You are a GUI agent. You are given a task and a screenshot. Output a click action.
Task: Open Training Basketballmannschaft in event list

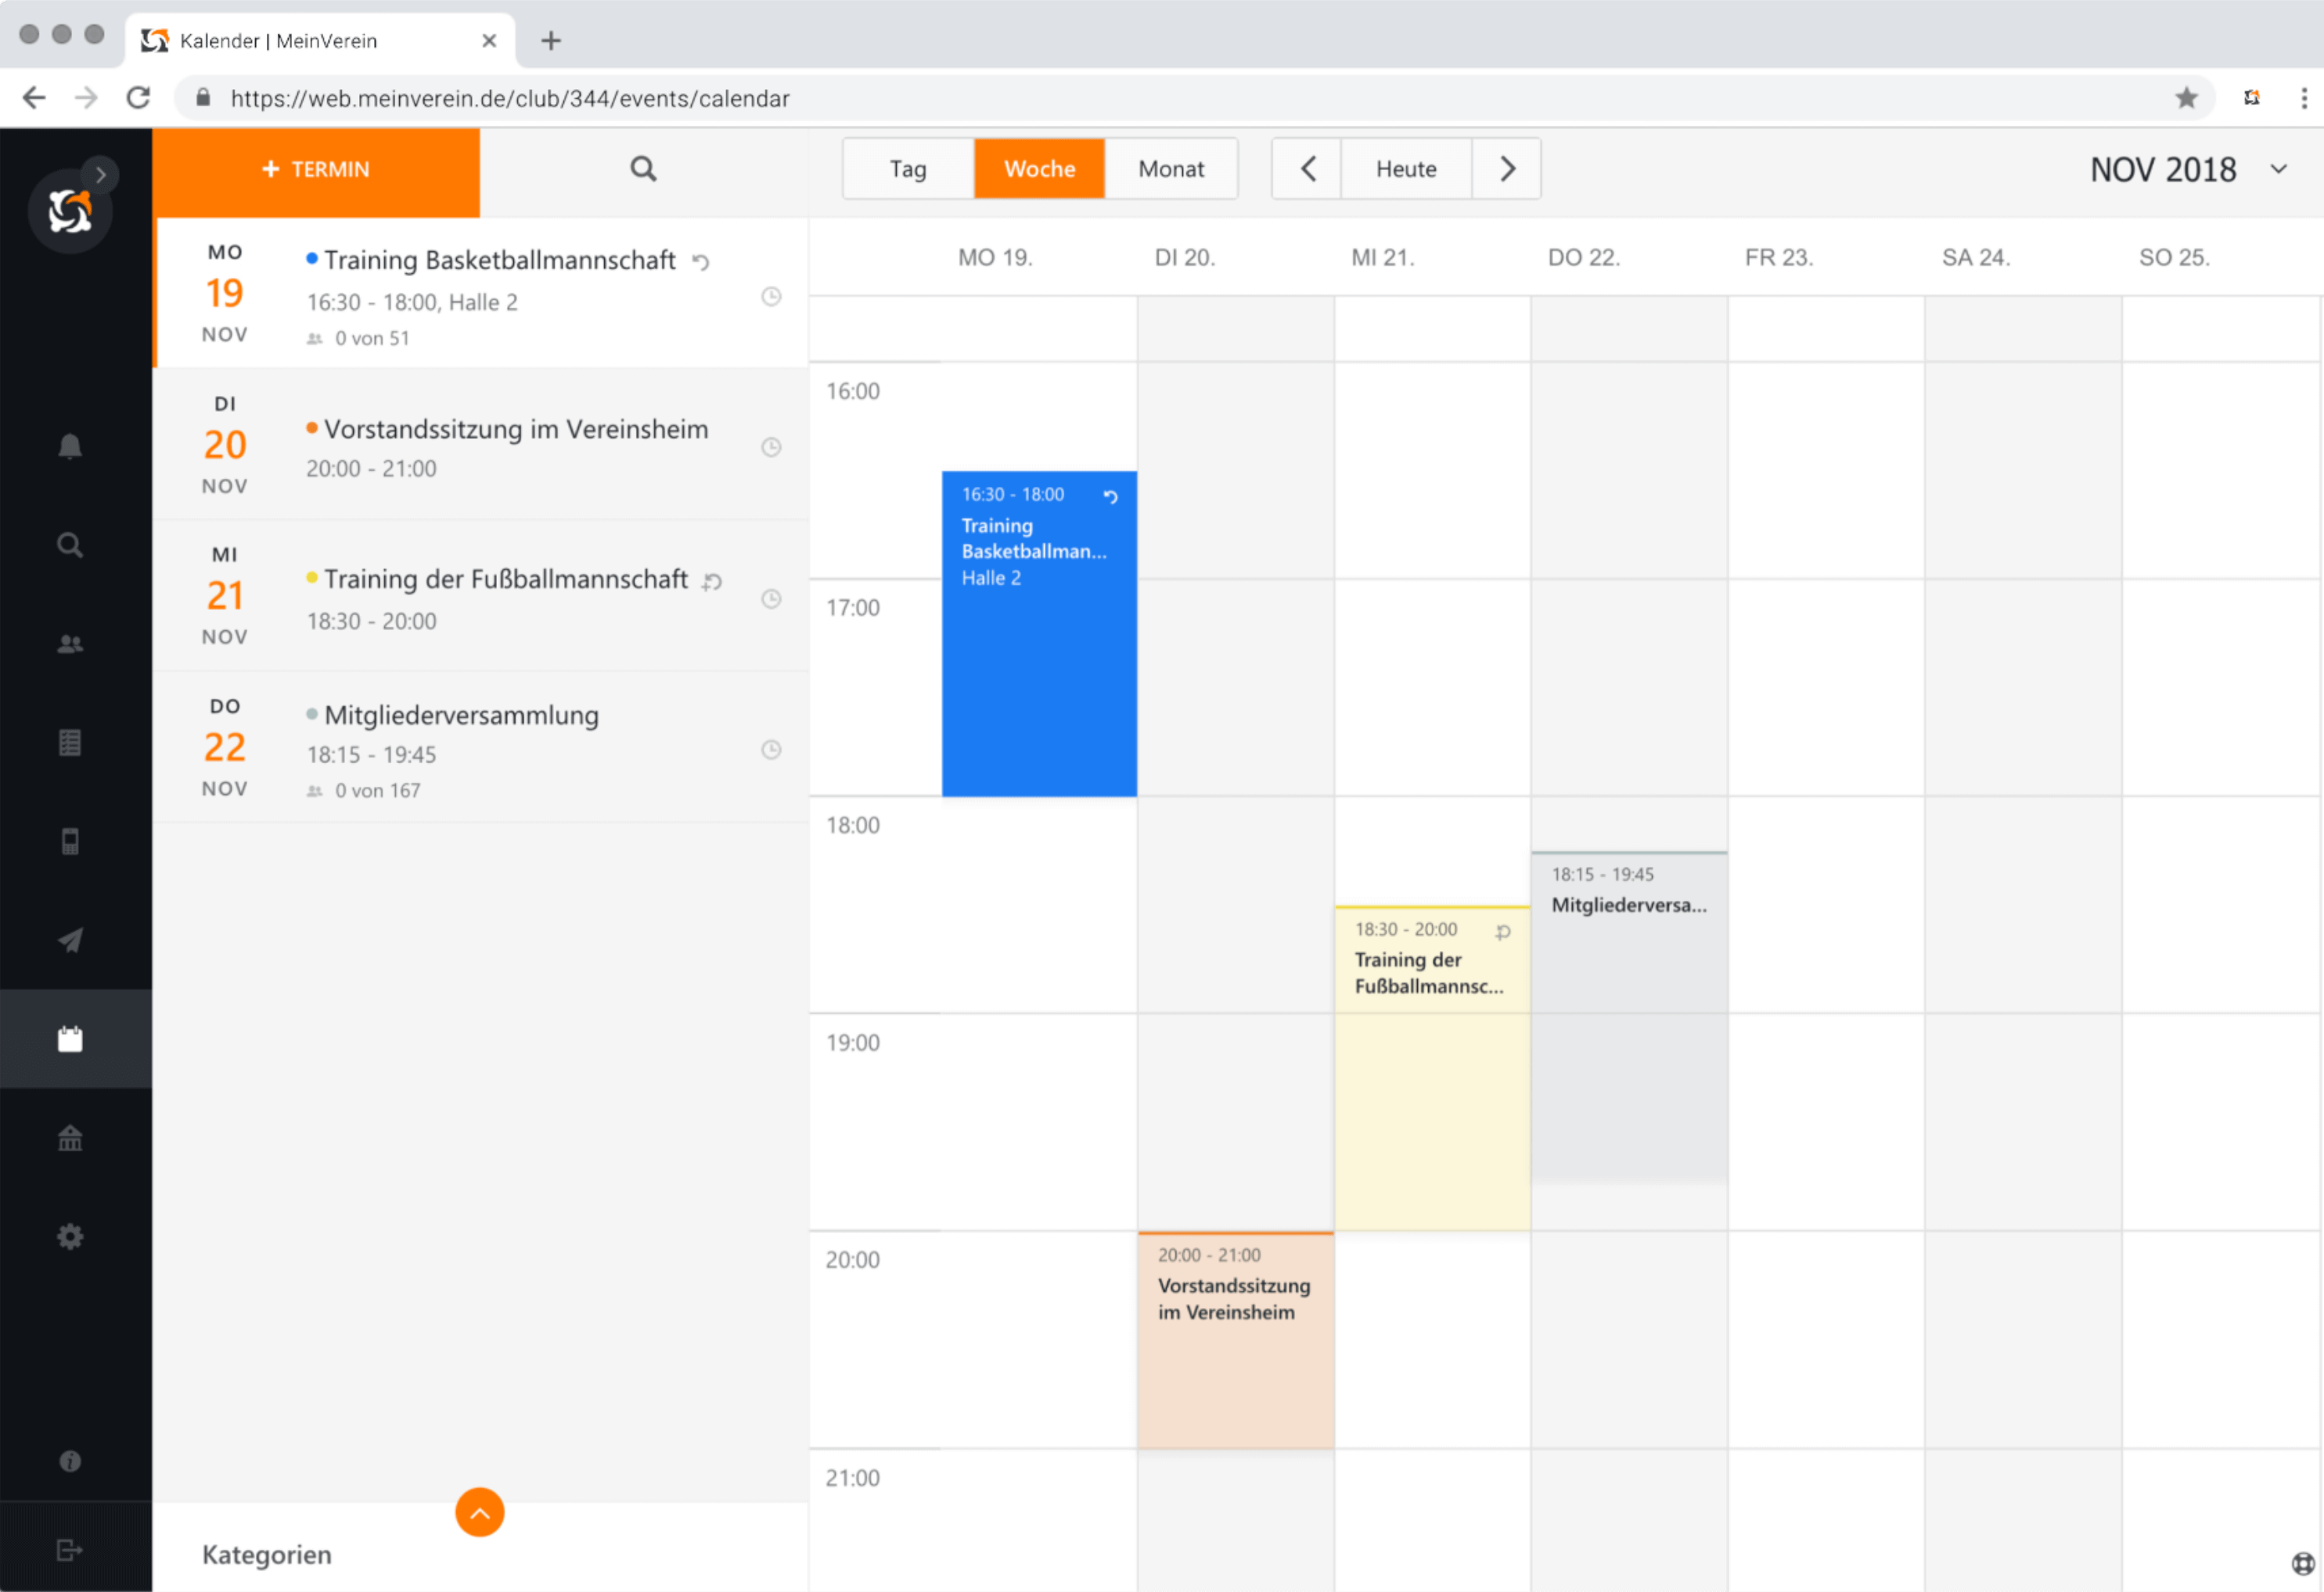[481, 294]
